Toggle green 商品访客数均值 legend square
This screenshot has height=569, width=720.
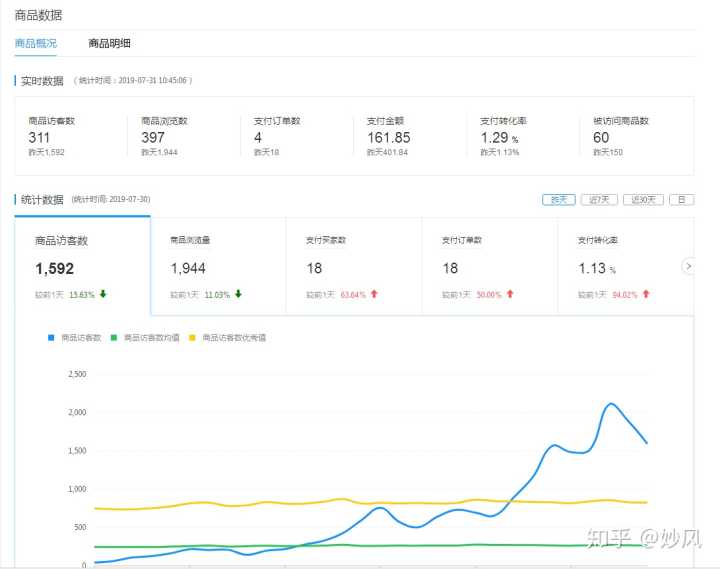point(114,338)
